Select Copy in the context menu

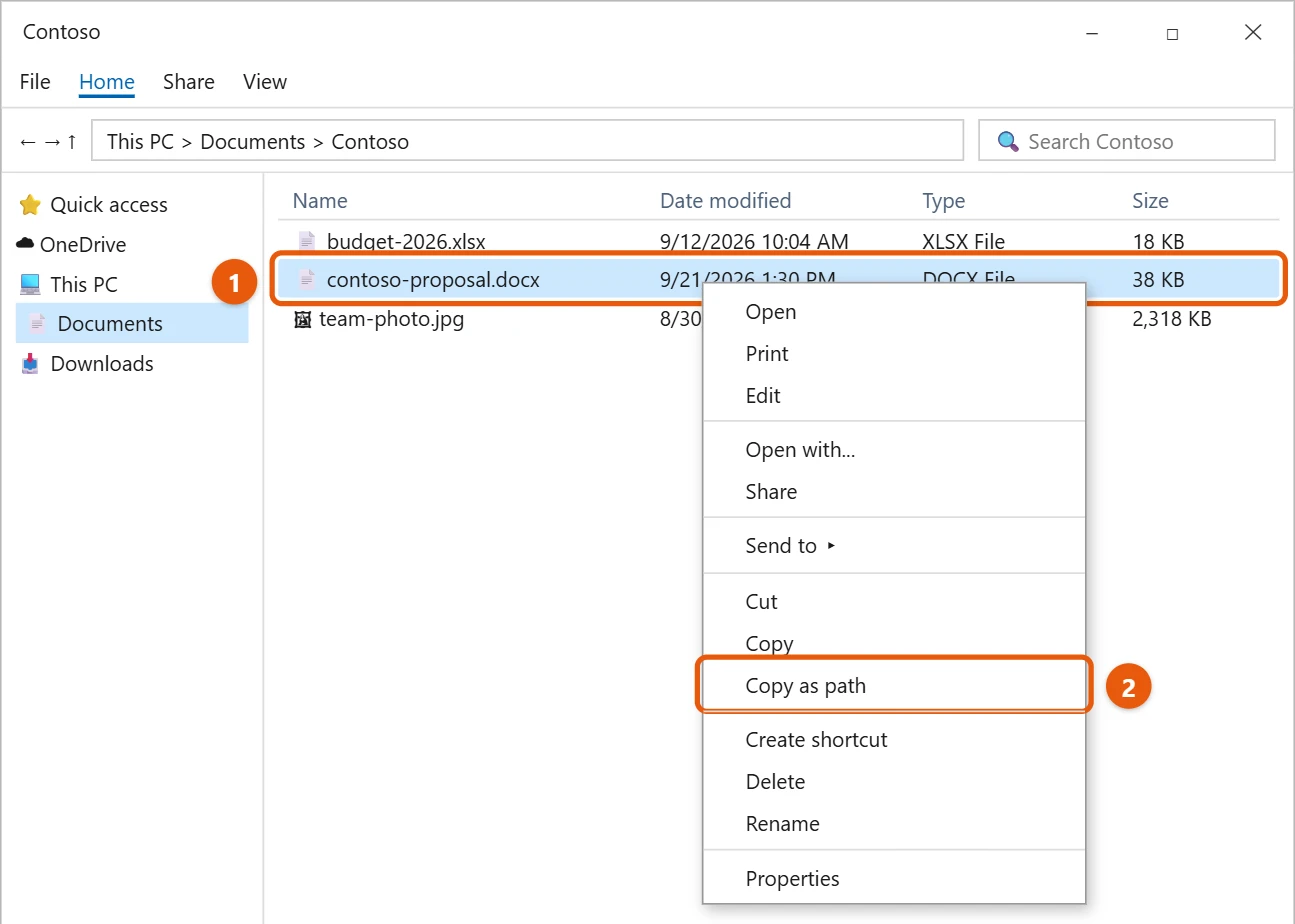click(x=894, y=644)
